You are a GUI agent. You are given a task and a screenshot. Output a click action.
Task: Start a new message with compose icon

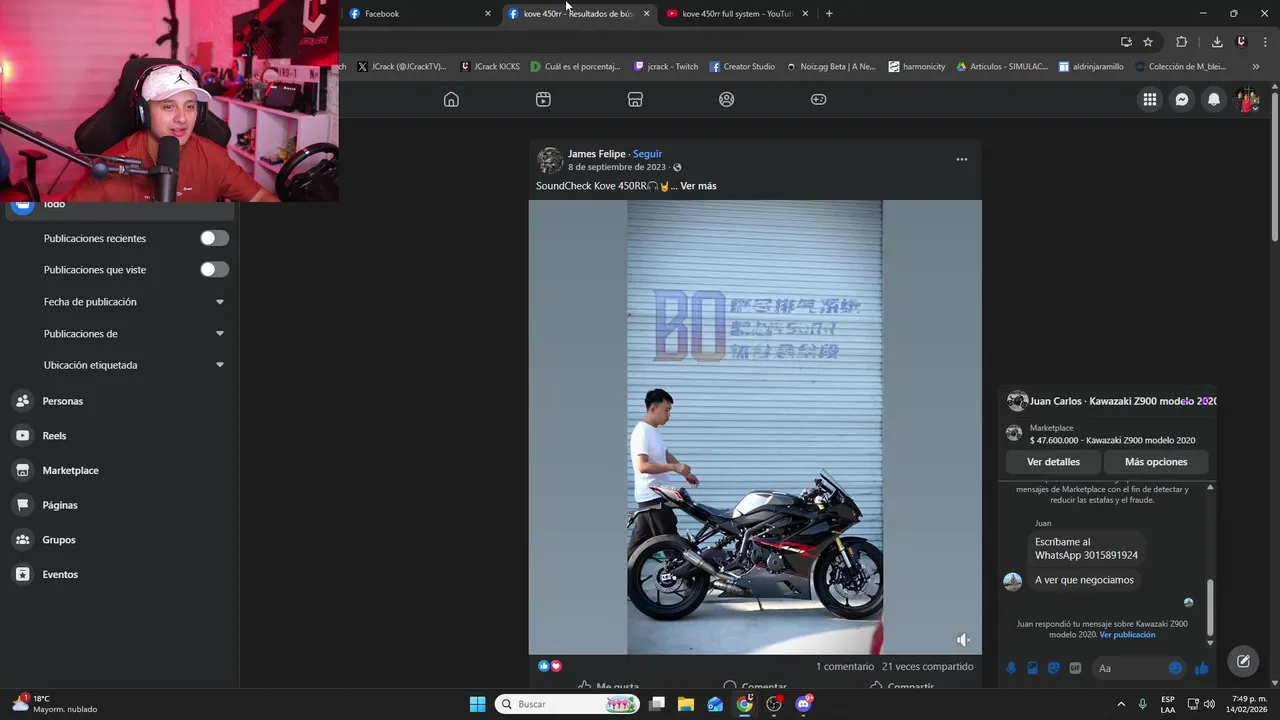point(1243,661)
